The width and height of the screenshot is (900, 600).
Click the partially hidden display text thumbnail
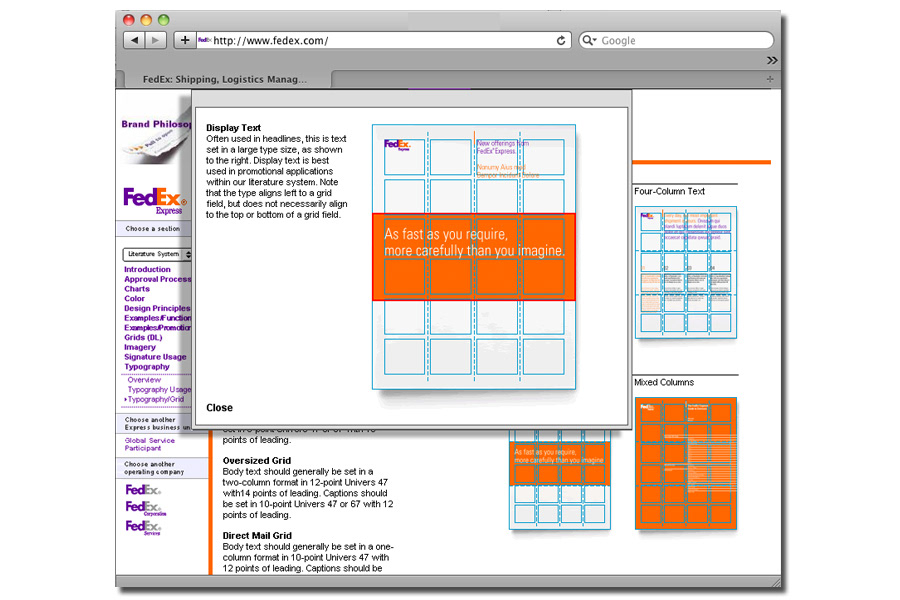tap(560, 479)
